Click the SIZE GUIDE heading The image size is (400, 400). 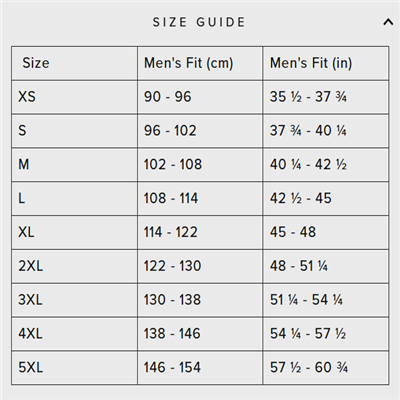click(x=199, y=22)
